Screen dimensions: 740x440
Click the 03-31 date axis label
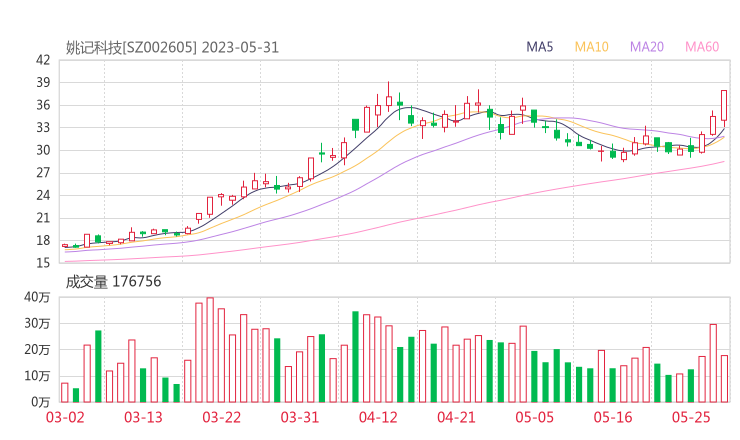click(300, 417)
